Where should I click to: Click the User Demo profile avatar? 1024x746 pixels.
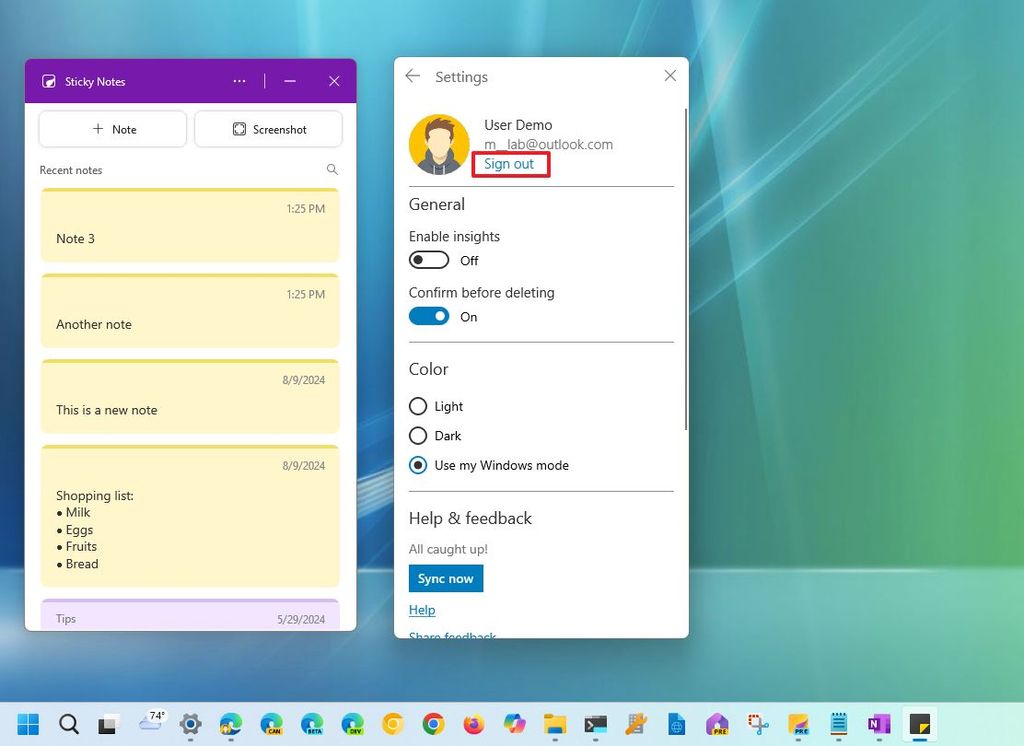click(x=440, y=143)
